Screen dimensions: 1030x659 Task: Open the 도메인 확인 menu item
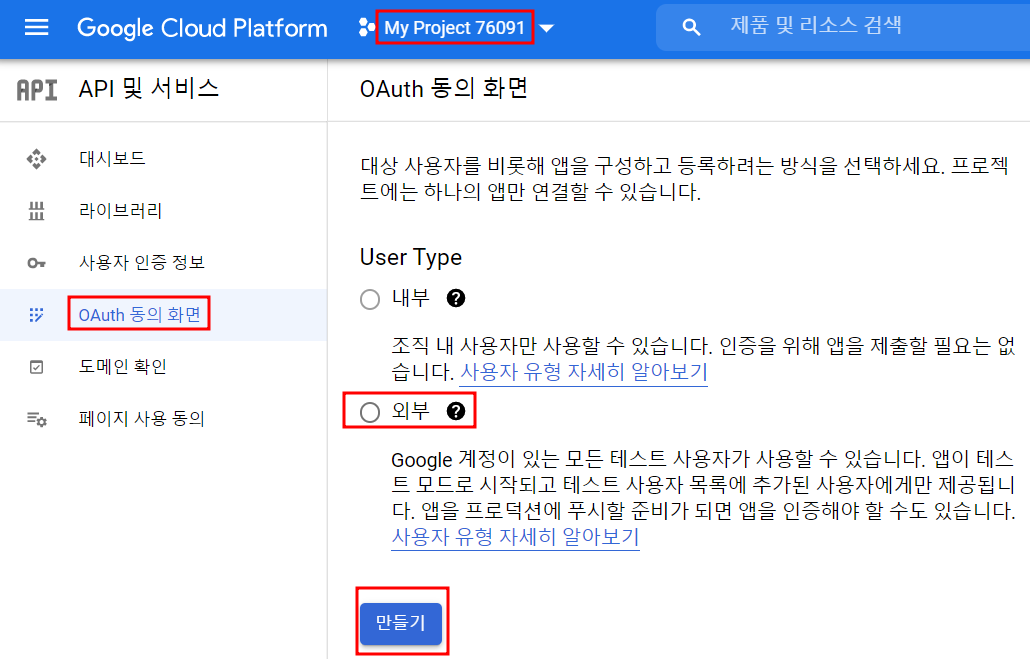click(x=122, y=367)
